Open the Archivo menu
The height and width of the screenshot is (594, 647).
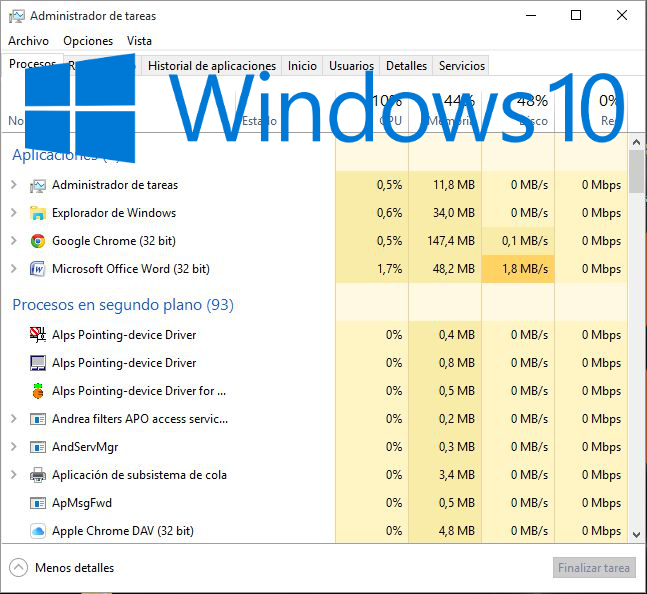(28, 41)
